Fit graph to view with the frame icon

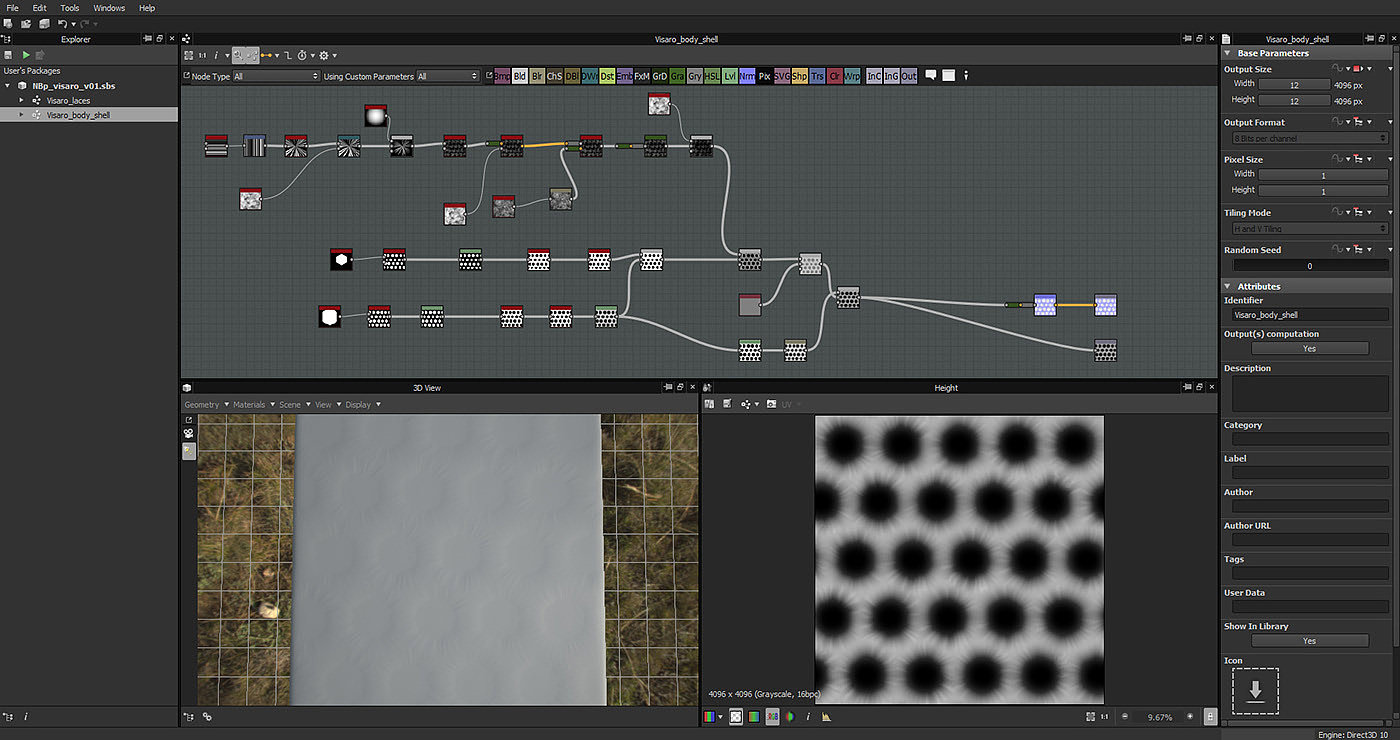[x=188, y=55]
